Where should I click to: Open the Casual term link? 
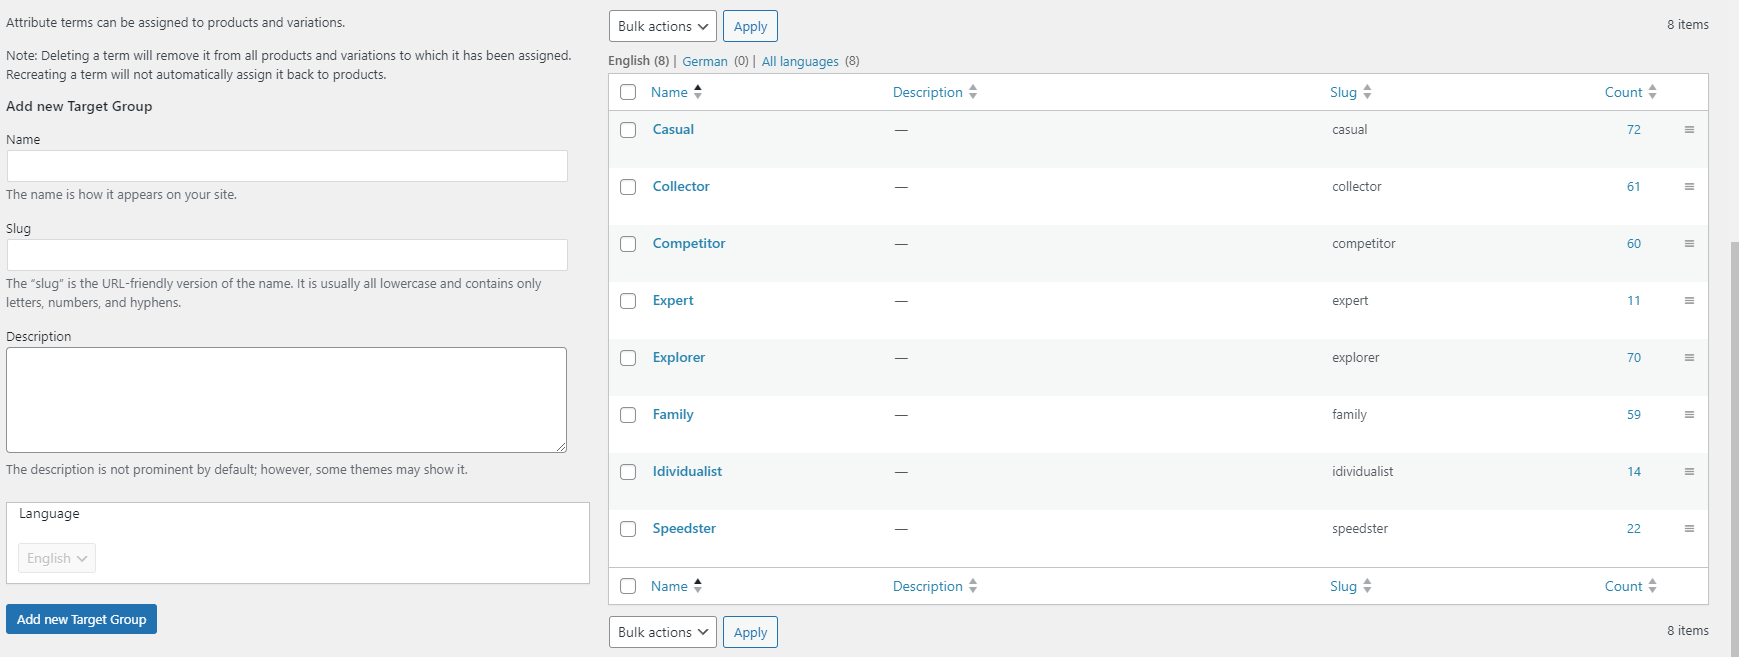point(673,129)
